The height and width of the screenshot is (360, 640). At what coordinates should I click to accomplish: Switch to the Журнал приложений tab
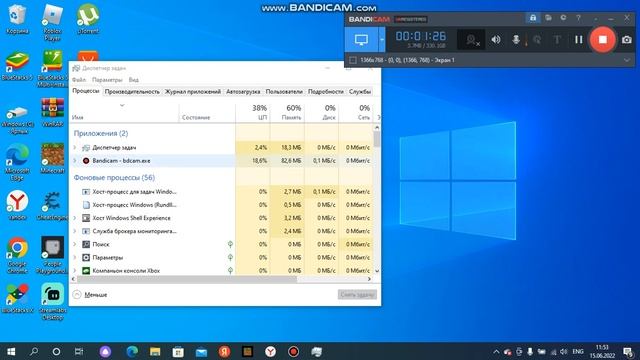pos(193,91)
